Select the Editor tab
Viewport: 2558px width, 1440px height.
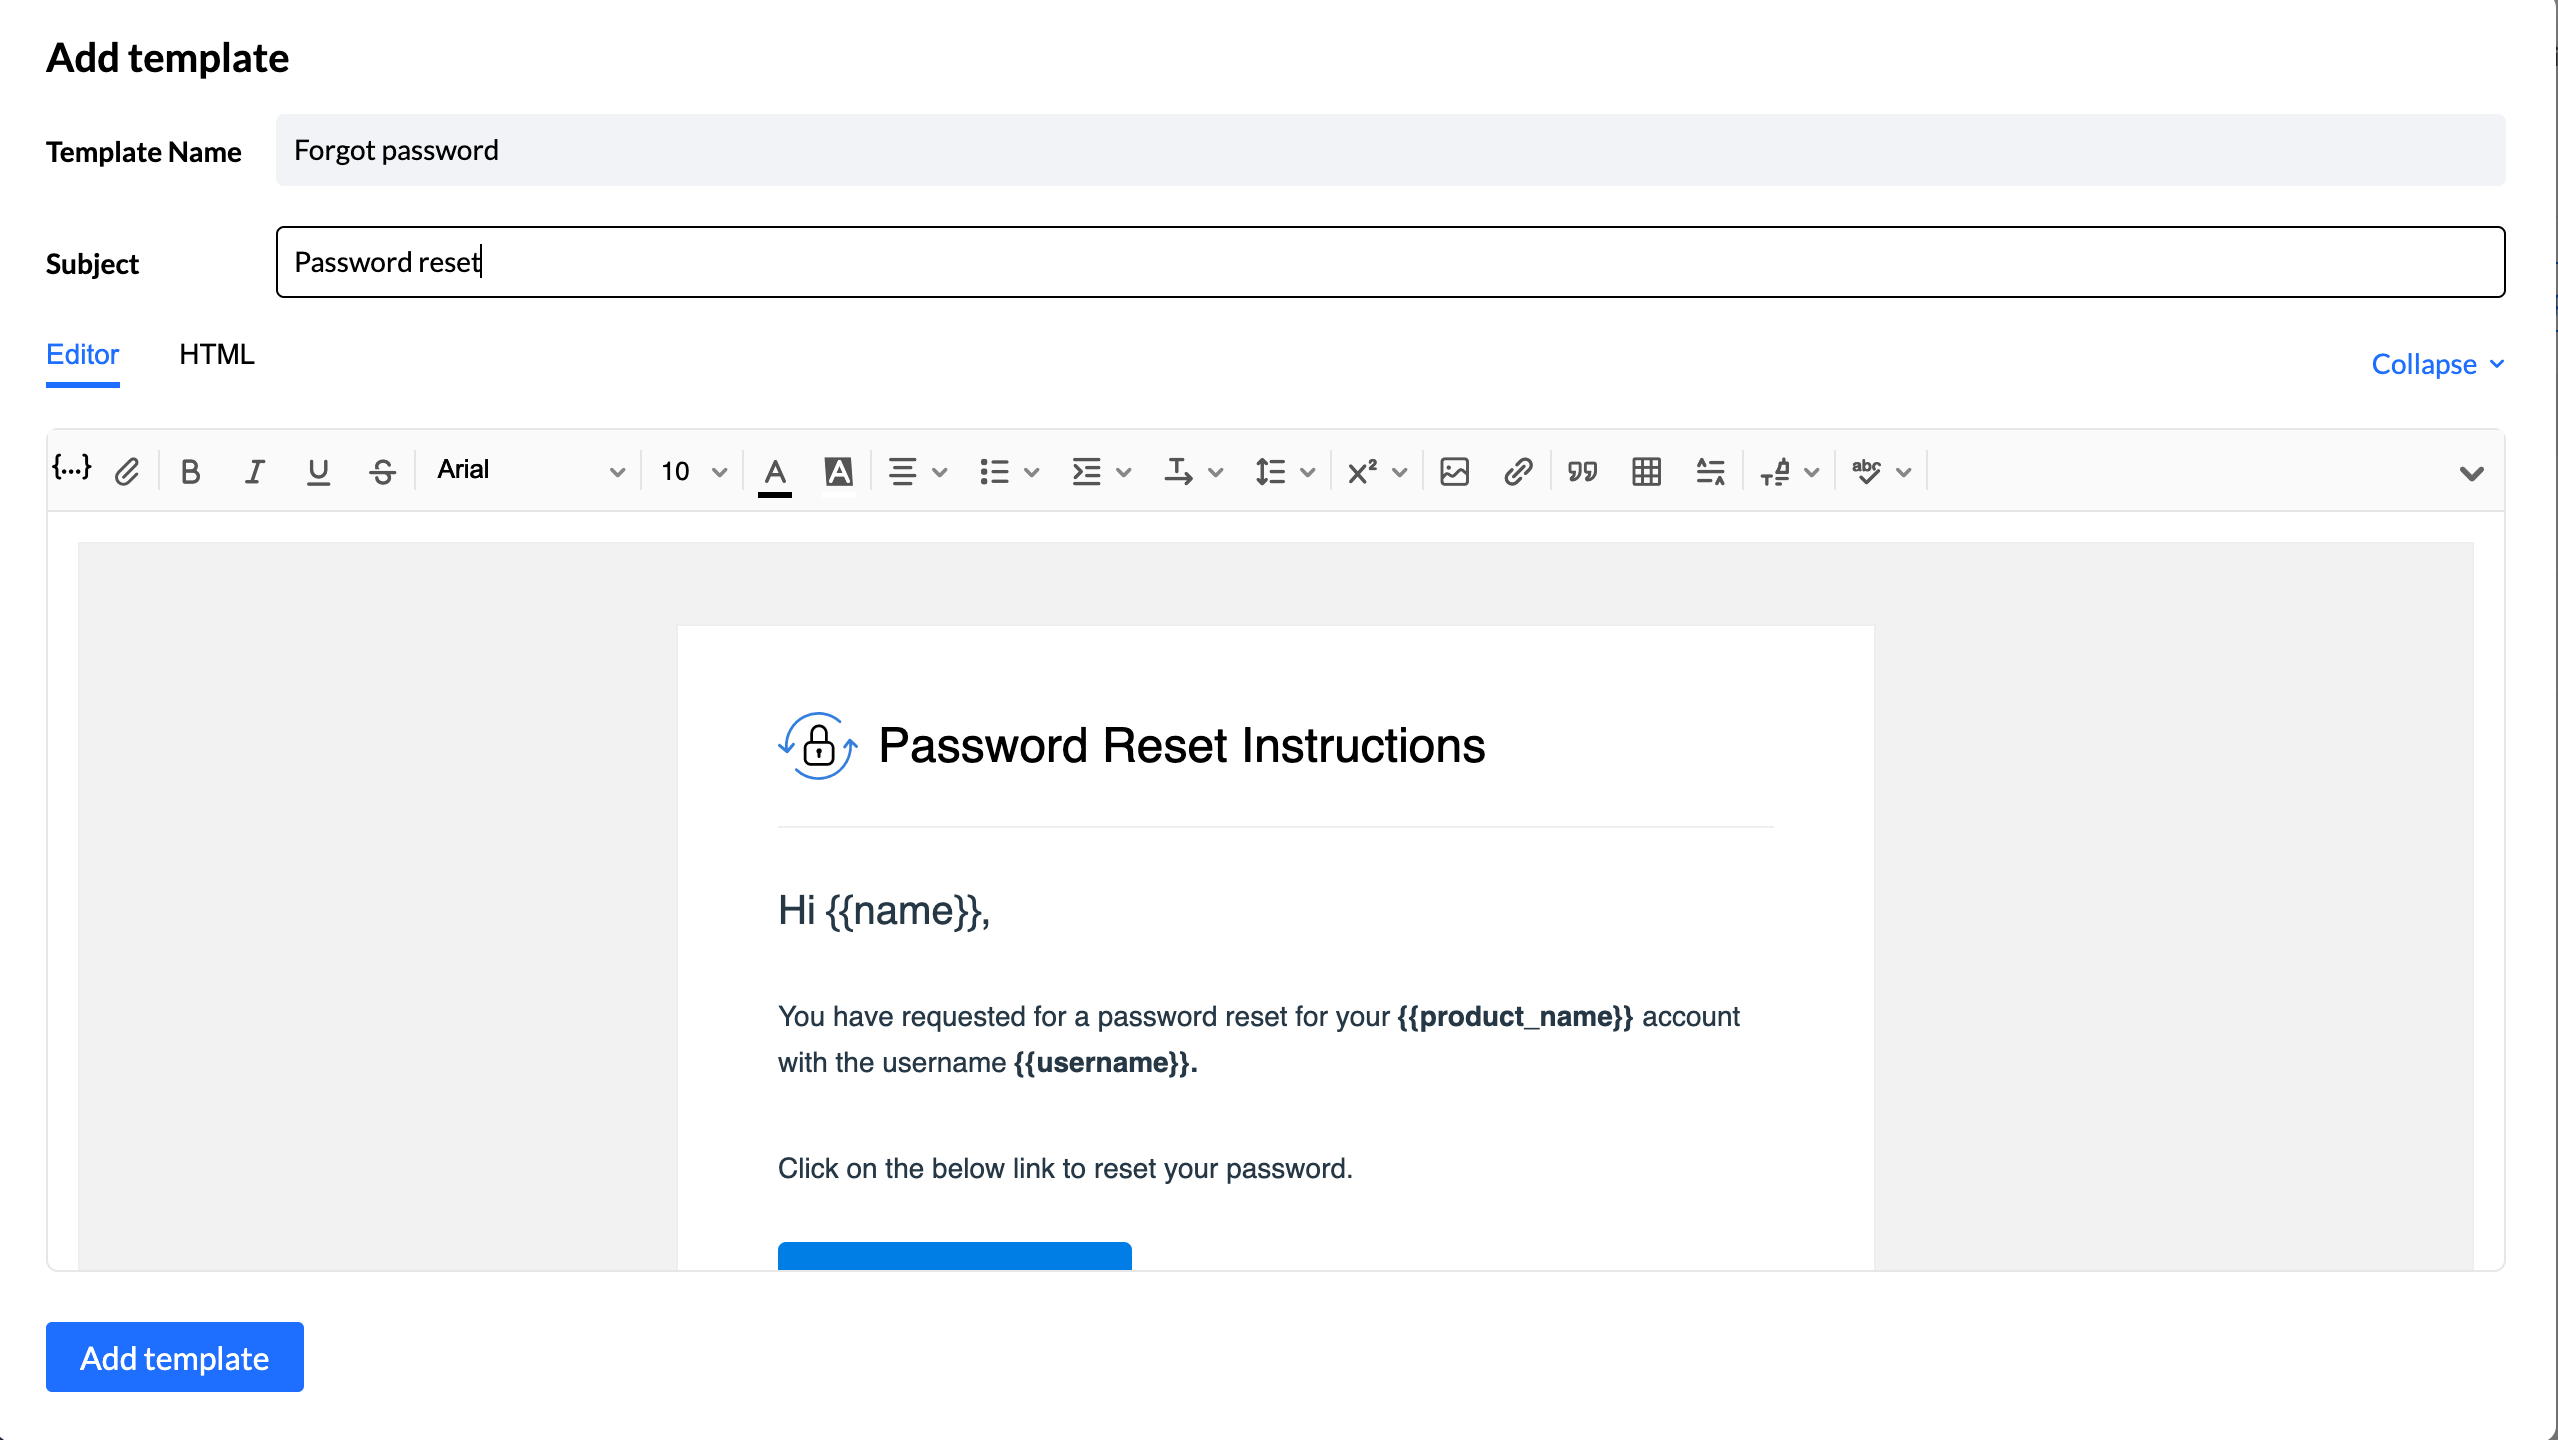coord(82,354)
